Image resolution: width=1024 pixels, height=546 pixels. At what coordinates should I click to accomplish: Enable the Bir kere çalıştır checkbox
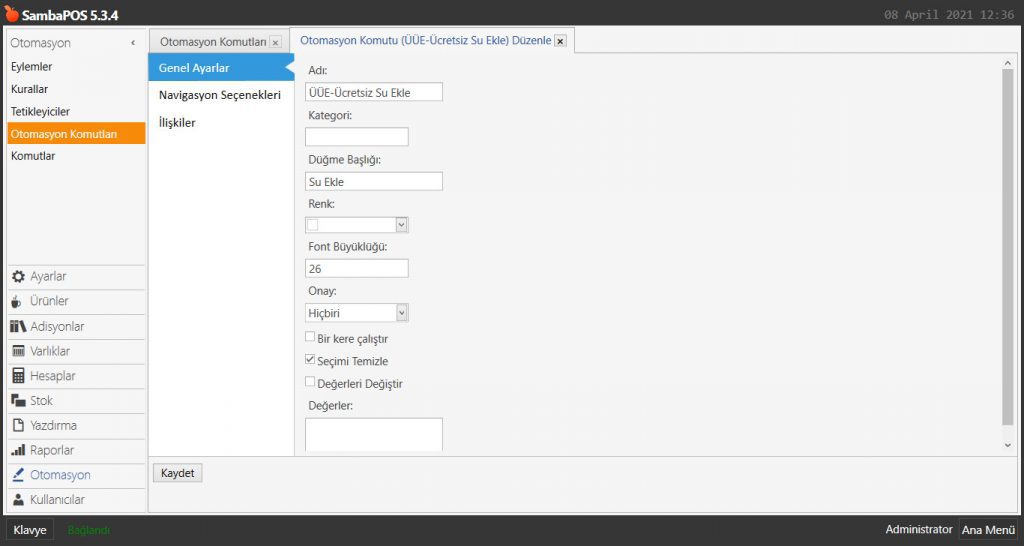[311, 338]
